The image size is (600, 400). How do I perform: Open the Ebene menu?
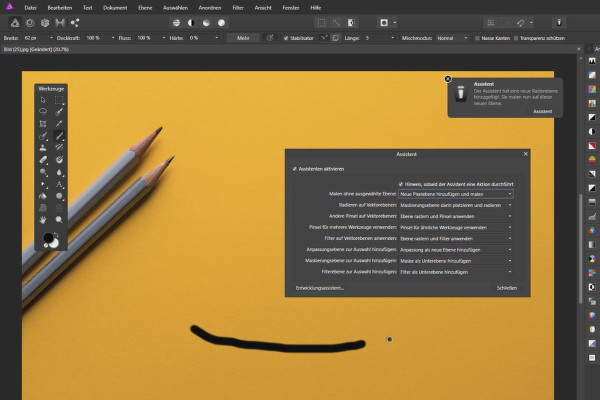(x=145, y=8)
